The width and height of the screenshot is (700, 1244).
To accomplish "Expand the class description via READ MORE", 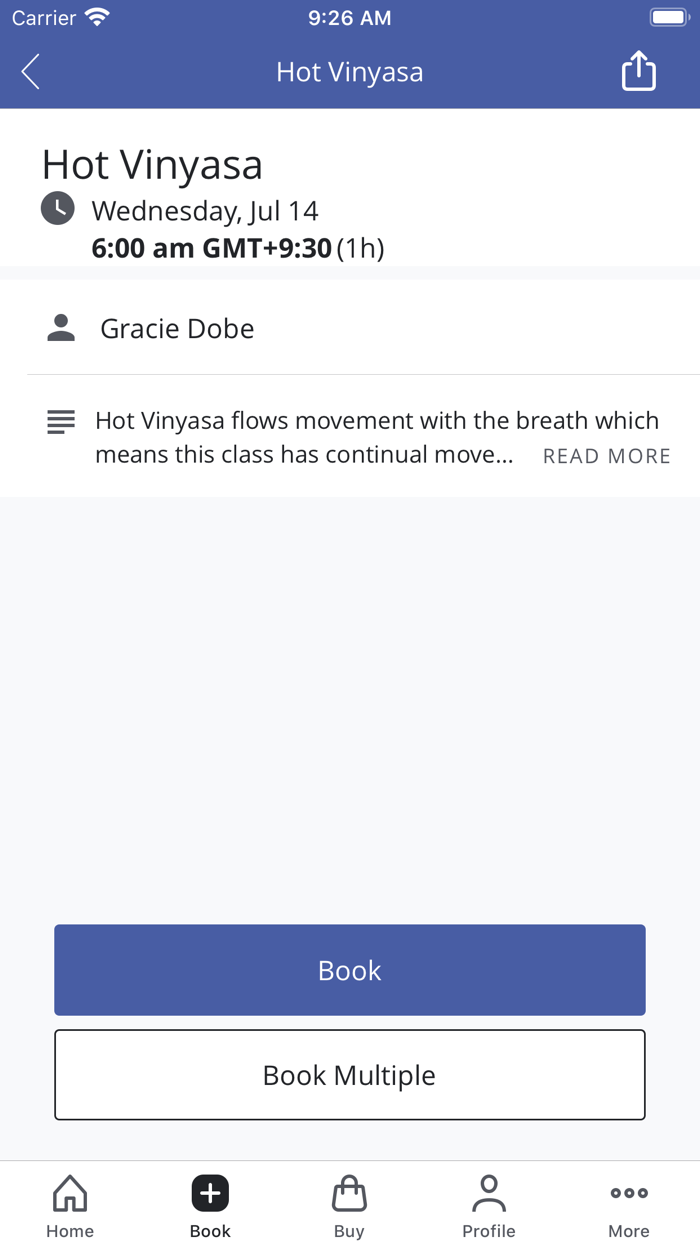I will point(606,456).
